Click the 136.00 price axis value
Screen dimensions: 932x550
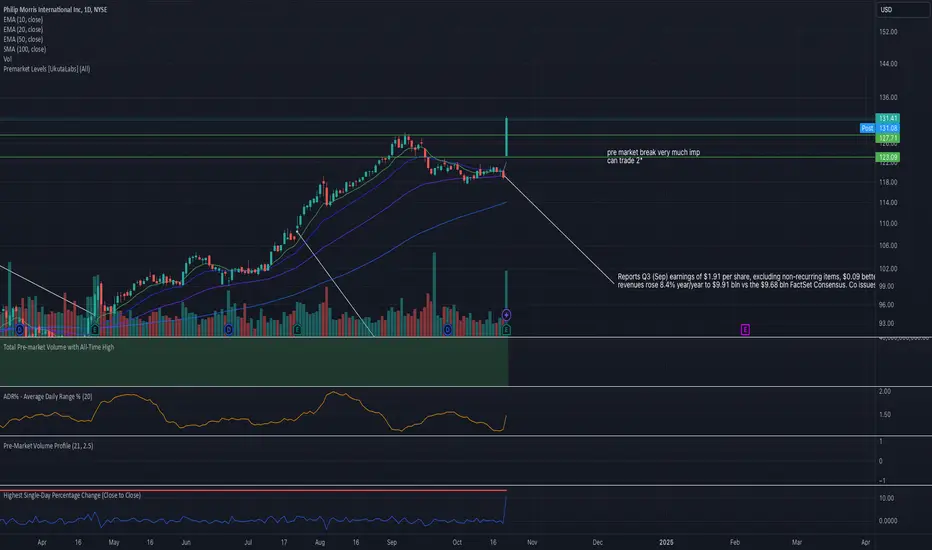click(888, 98)
